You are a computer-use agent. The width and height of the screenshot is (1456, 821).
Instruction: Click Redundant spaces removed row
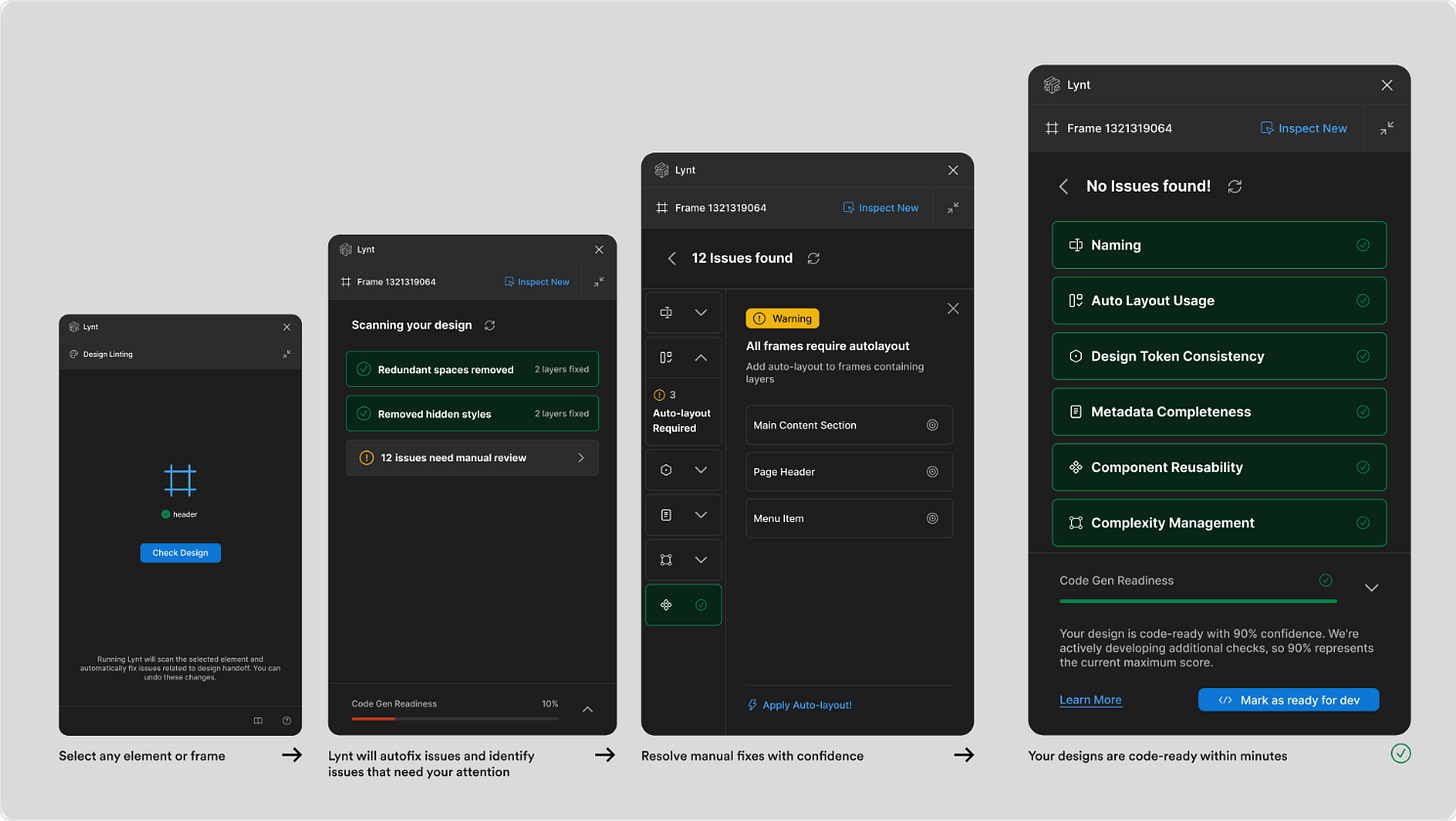[472, 369]
